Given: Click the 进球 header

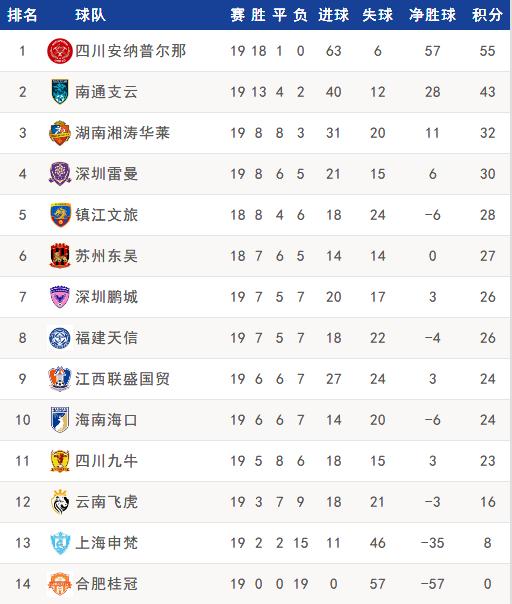Looking at the screenshot, I should pos(334,15).
